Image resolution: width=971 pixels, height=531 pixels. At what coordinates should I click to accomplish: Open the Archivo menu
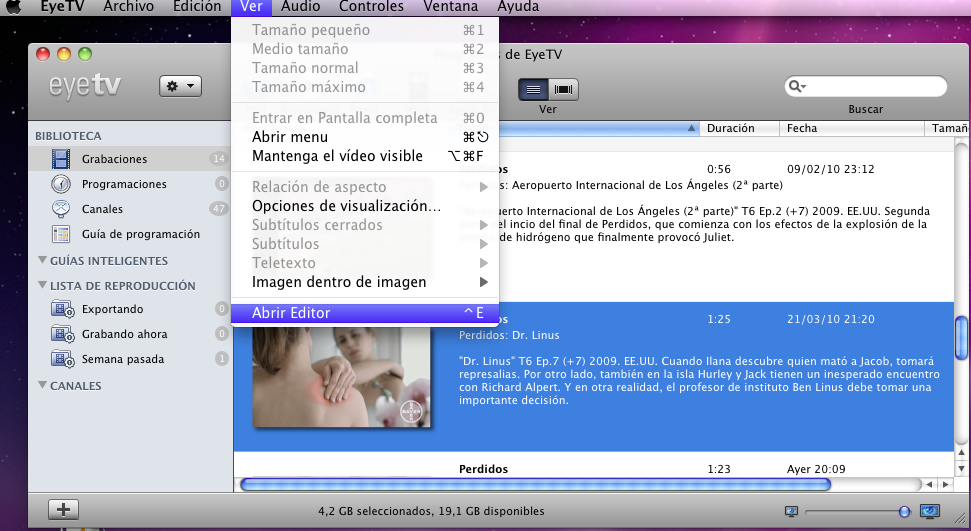pos(129,7)
